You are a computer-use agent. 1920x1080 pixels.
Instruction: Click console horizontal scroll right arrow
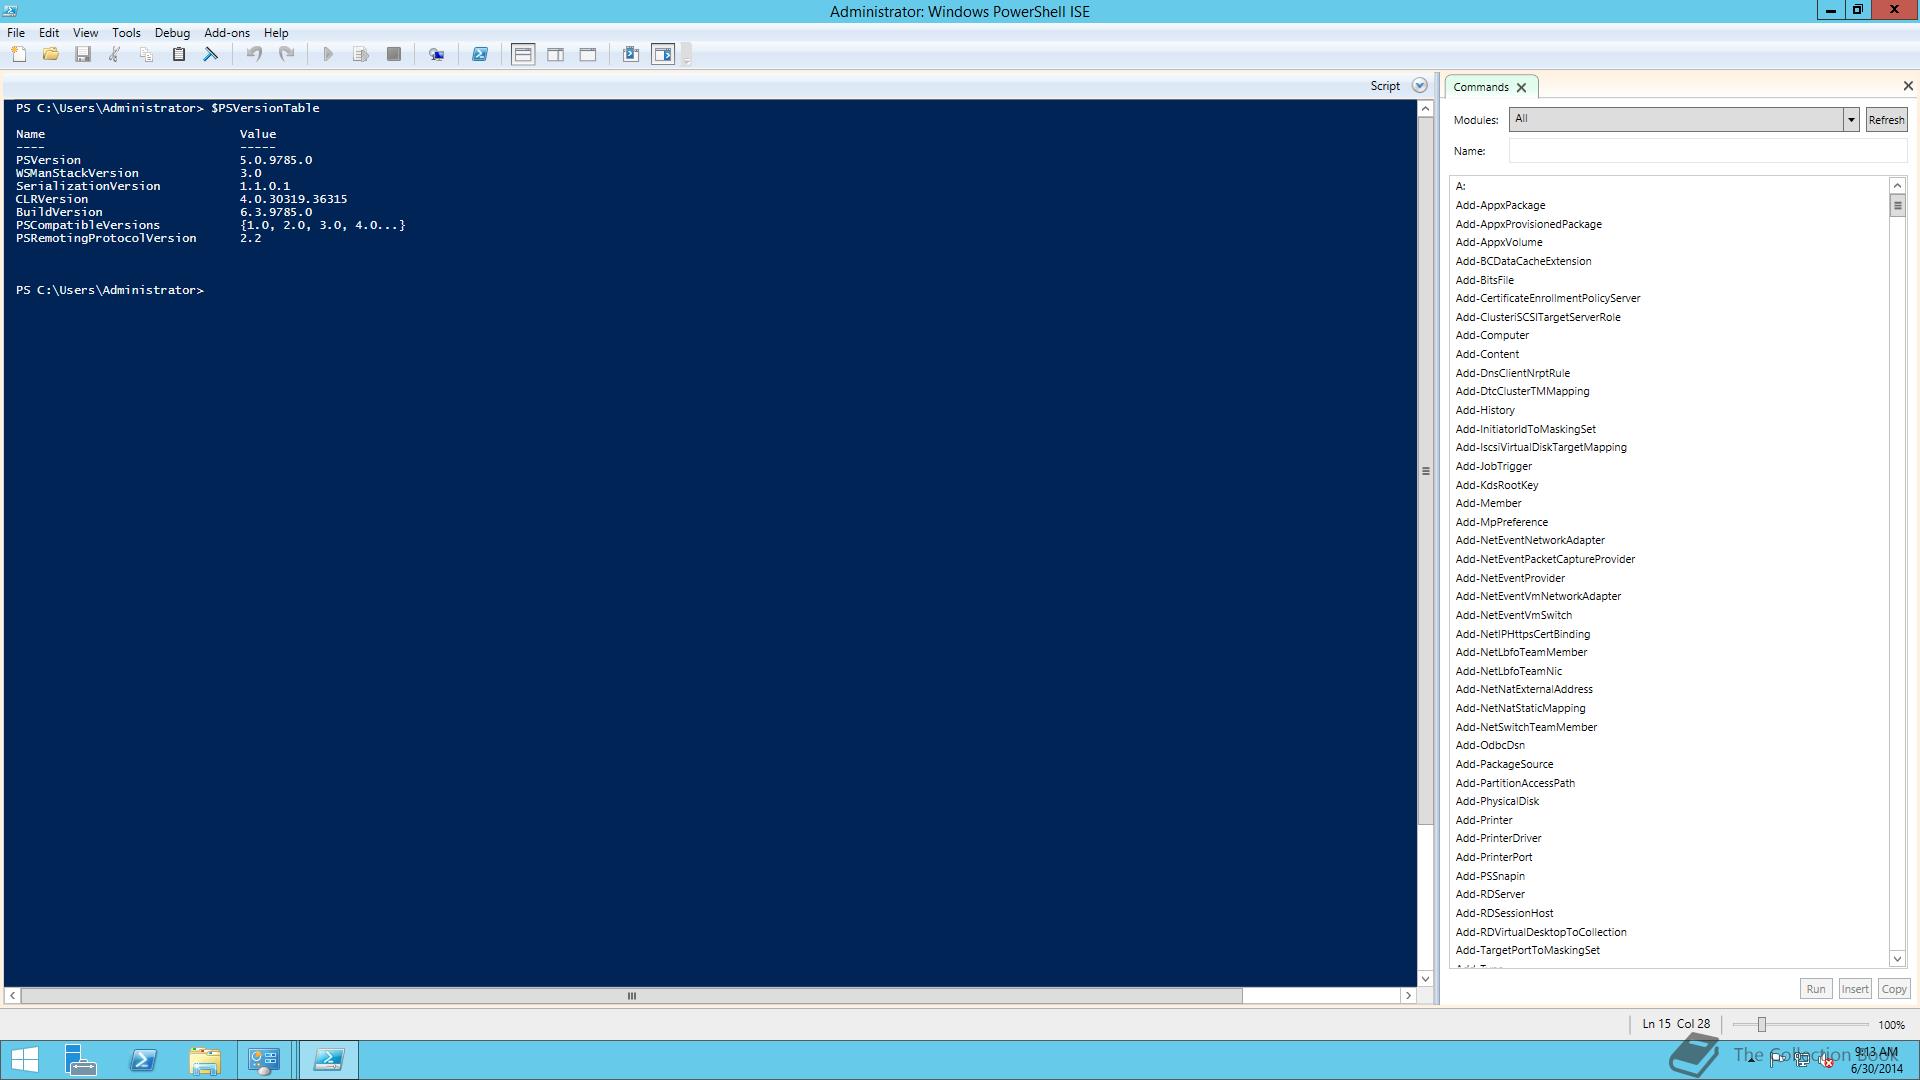1408,996
